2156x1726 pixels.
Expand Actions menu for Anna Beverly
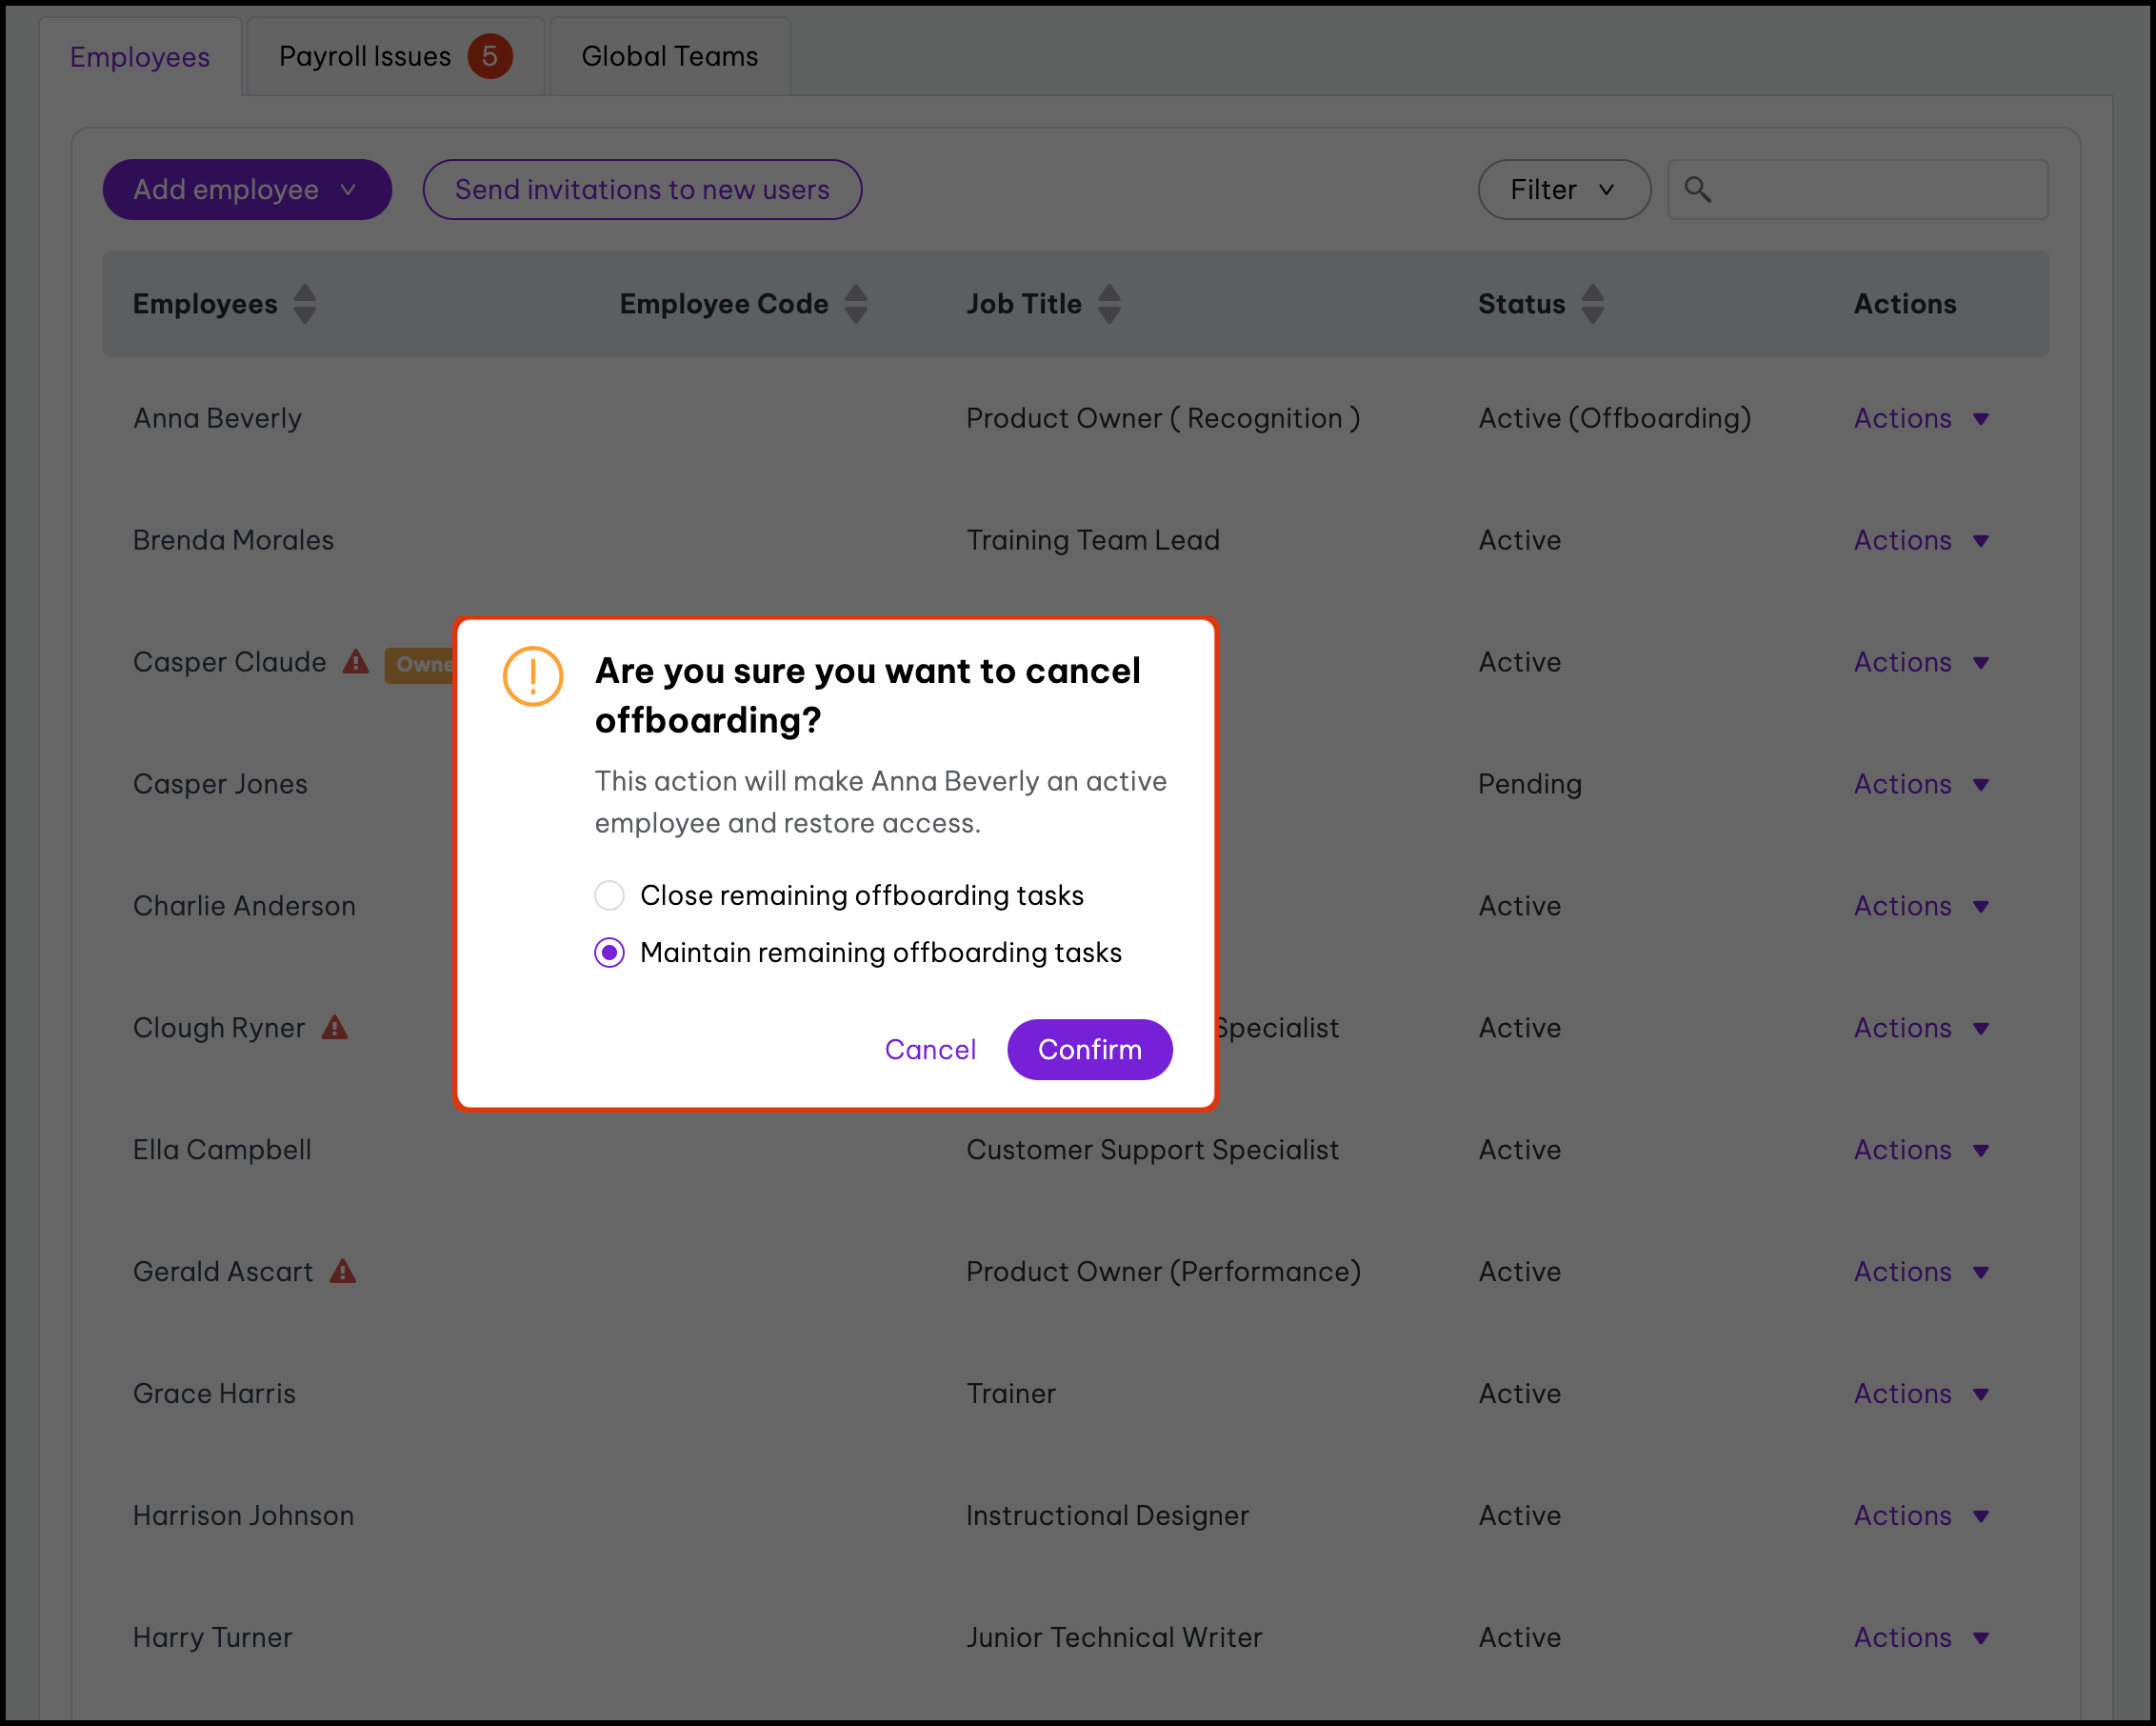[x=1920, y=418]
